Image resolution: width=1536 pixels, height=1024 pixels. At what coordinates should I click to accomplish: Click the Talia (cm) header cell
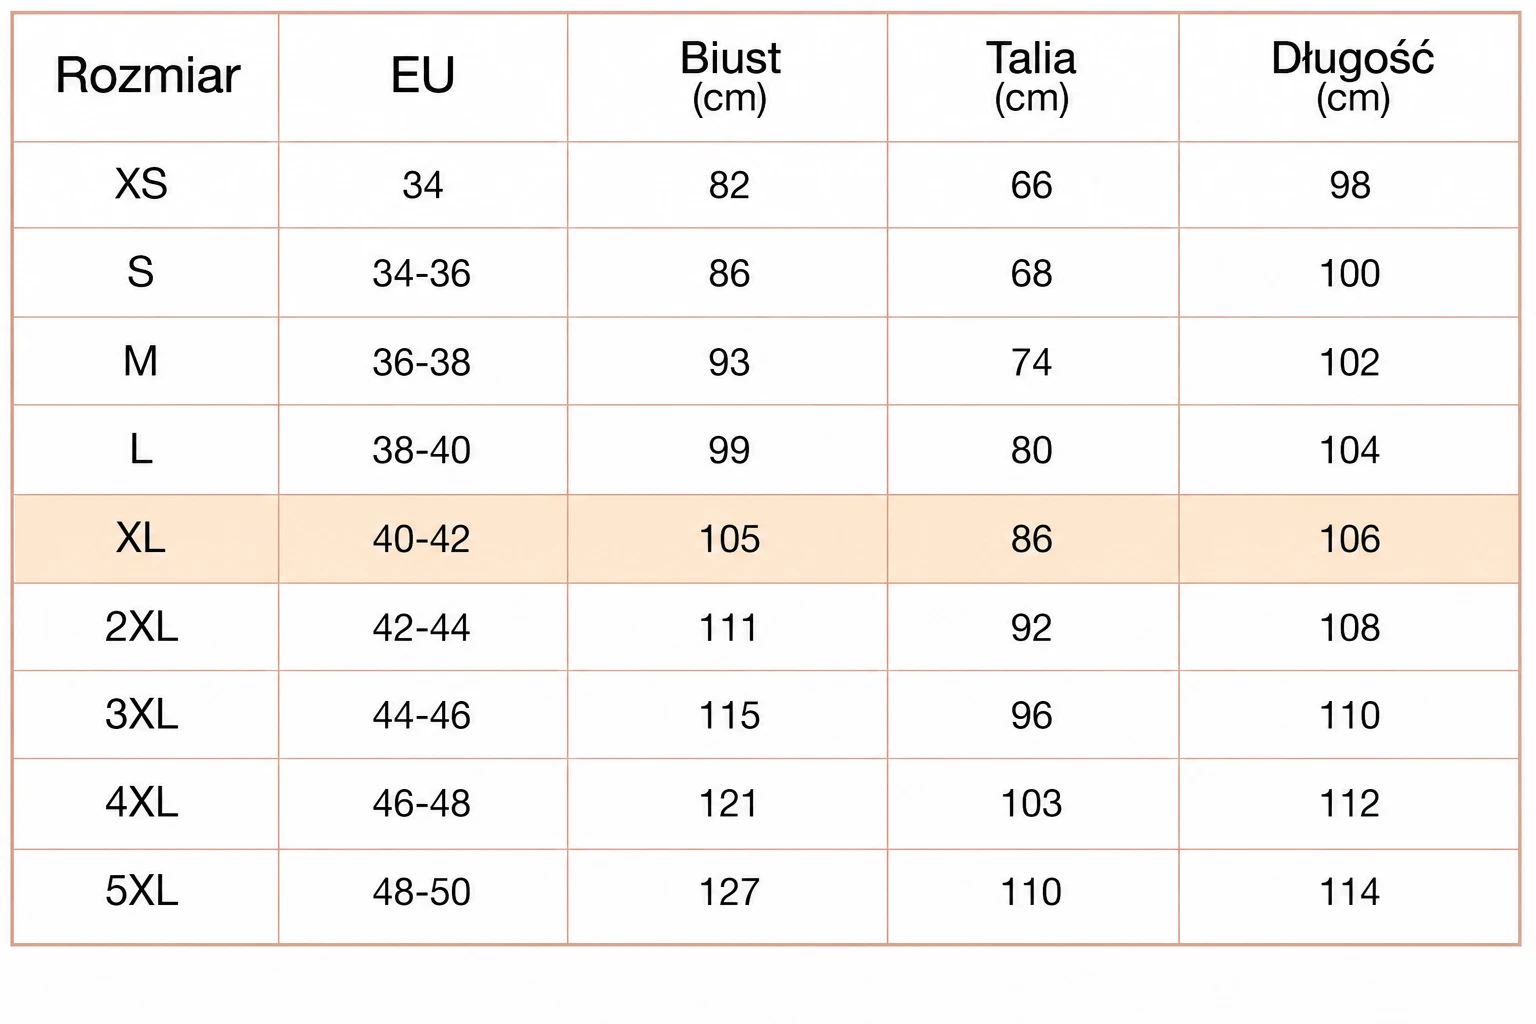(x=1033, y=77)
